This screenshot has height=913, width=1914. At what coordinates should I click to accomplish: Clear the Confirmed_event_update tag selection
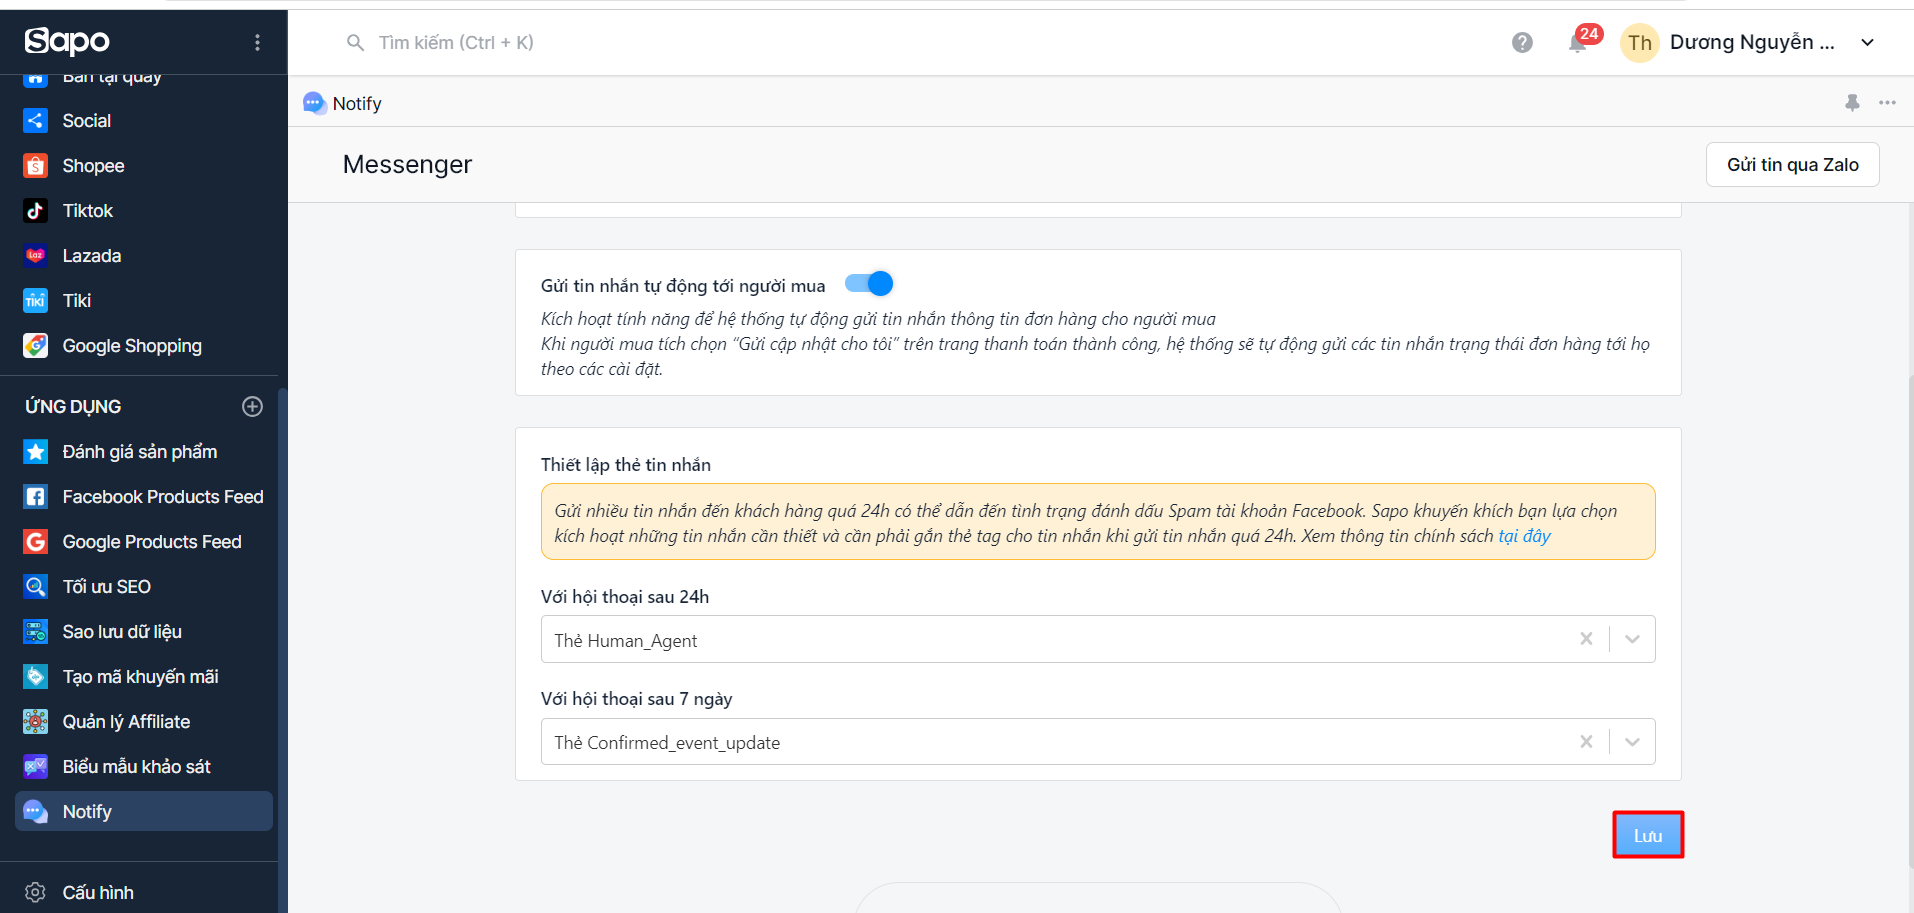click(1586, 742)
